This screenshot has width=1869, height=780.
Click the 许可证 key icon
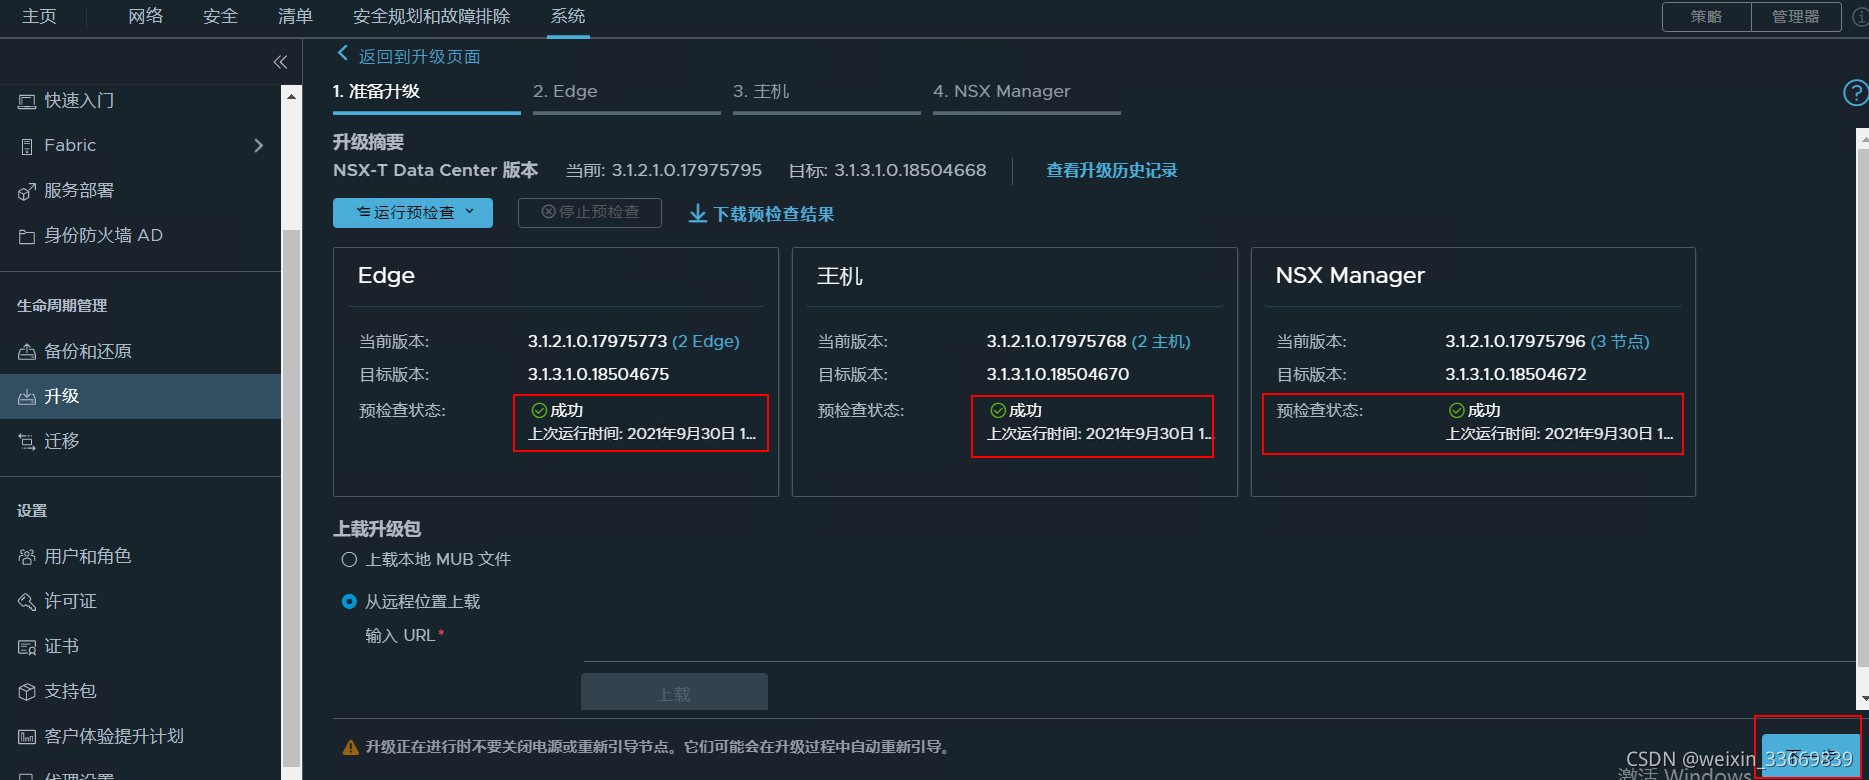27,602
